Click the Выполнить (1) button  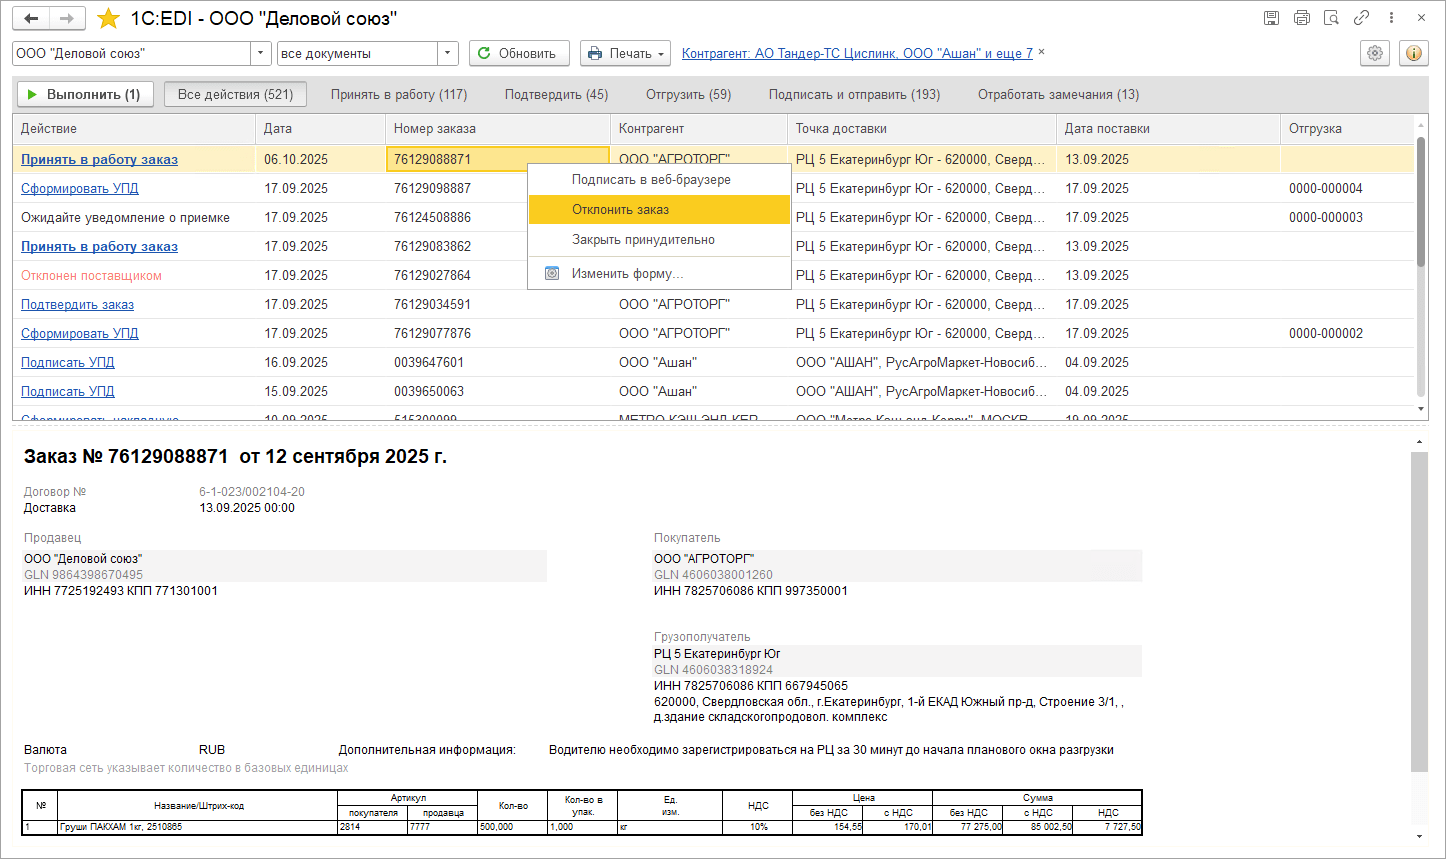85,95
